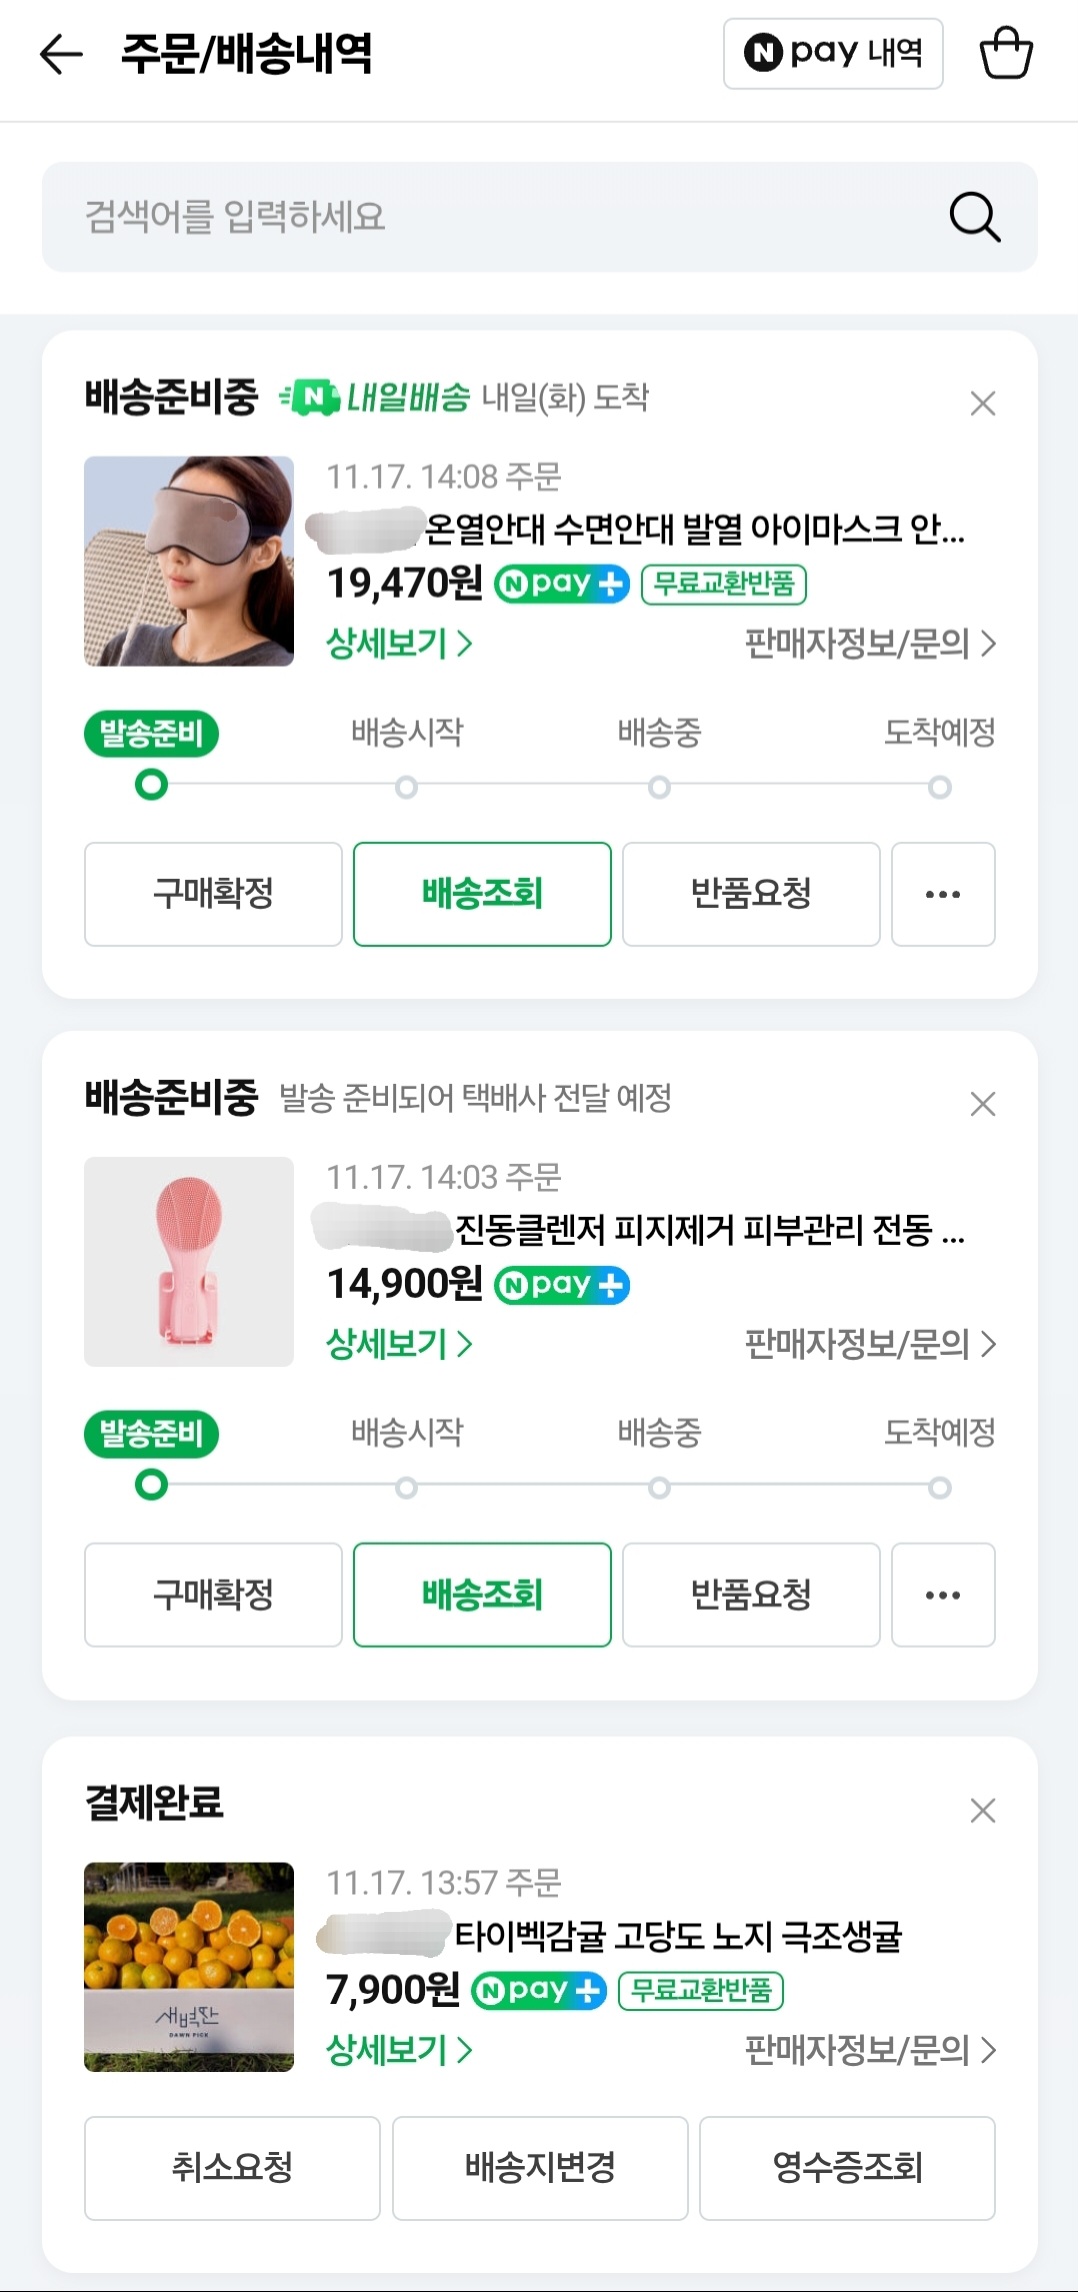This screenshot has width=1078, height=2292.
Task: Expand 상세보기 for the eye mask order
Action: [399, 643]
